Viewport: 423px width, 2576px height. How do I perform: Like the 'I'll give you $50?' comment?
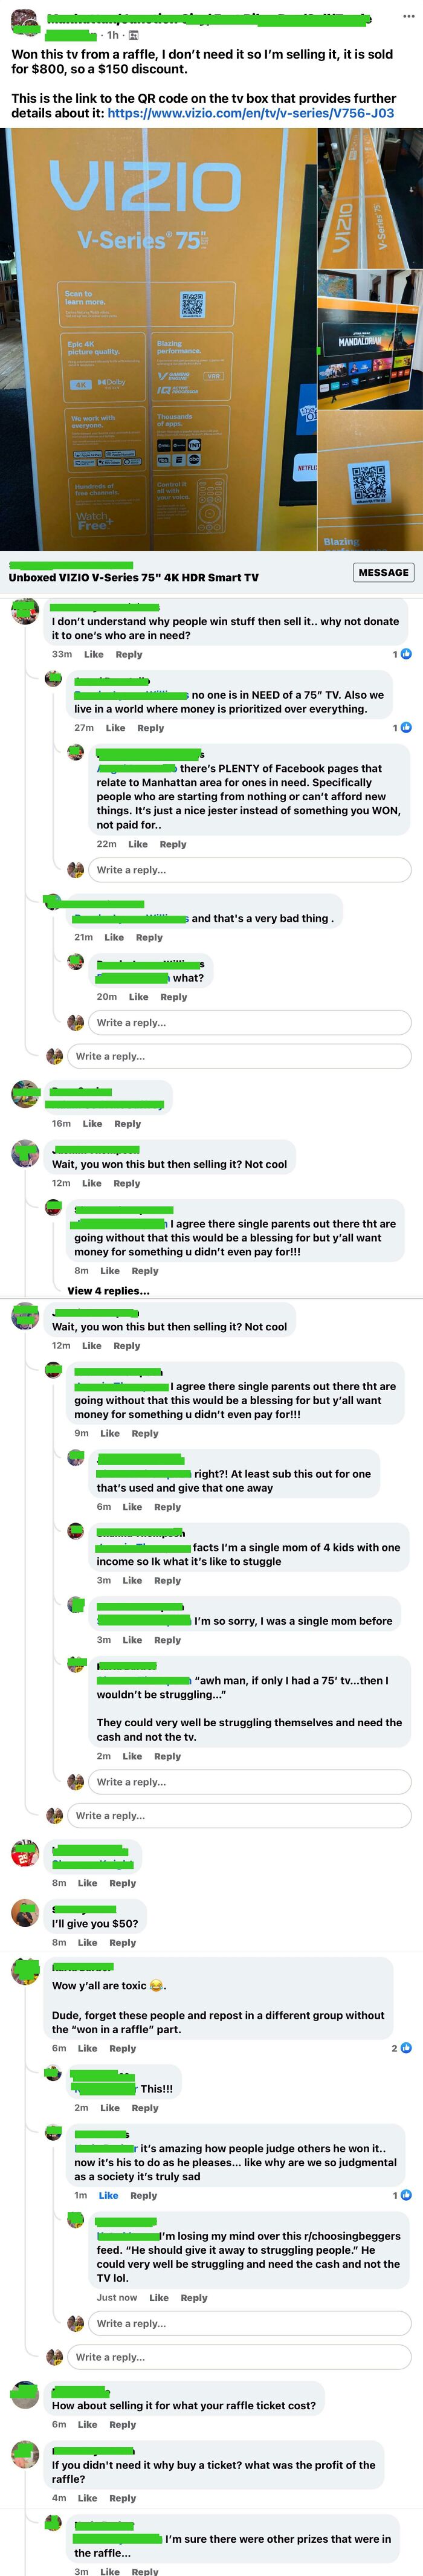pyautogui.click(x=87, y=1942)
